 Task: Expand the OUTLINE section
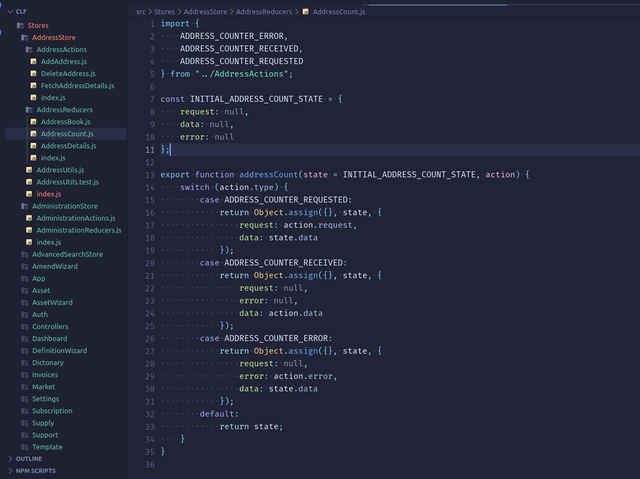click(x=29, y=459)
